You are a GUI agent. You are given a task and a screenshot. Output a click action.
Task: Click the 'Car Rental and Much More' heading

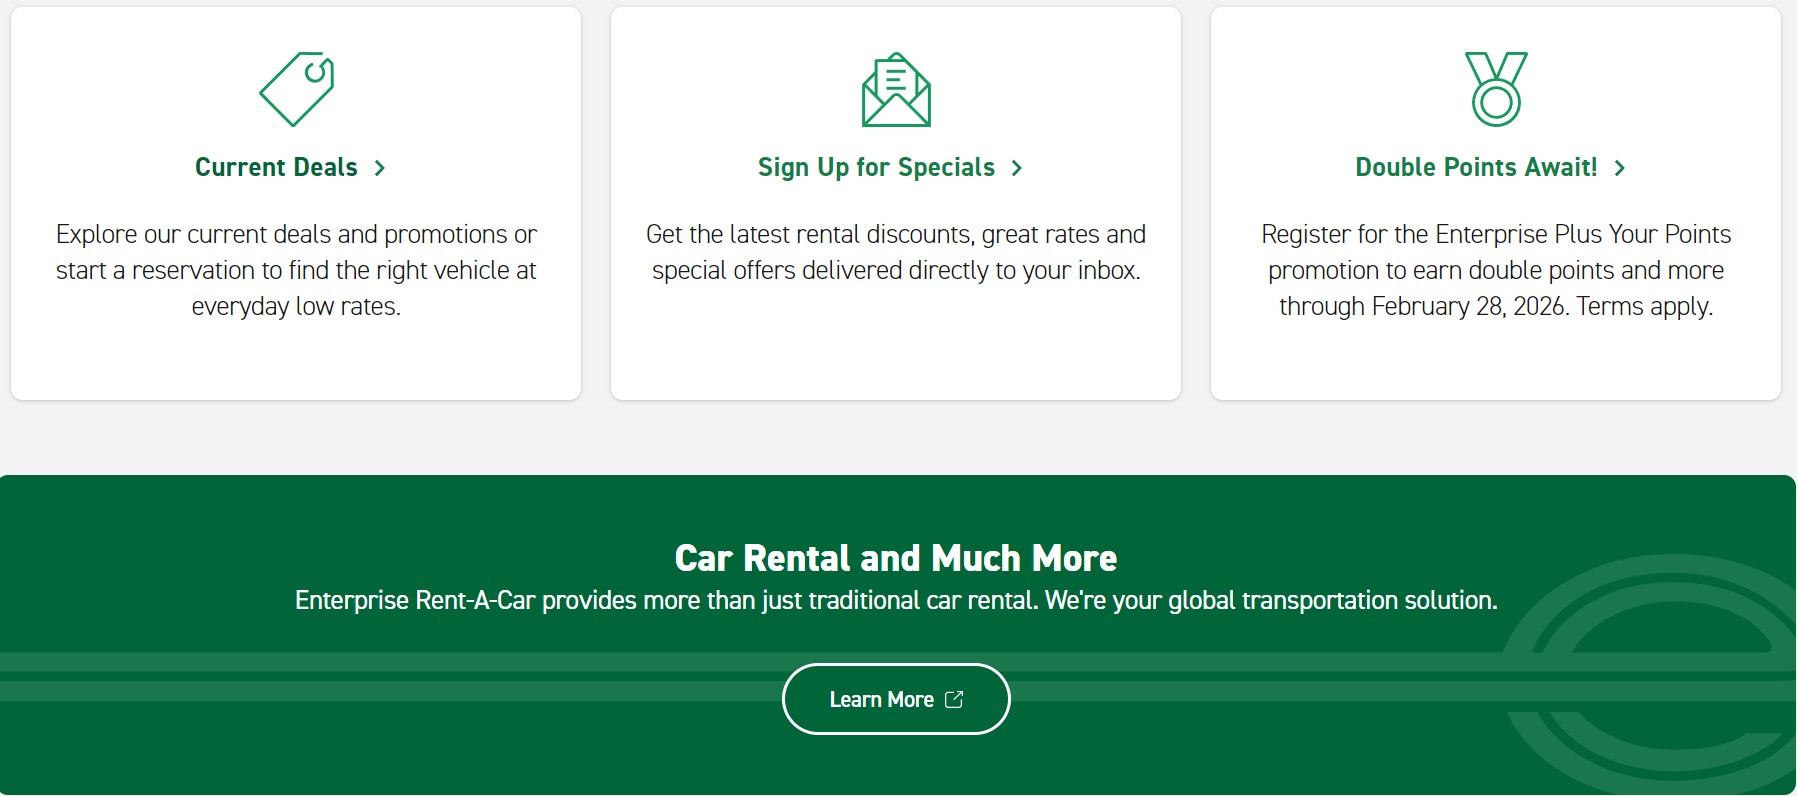[896, 558]
